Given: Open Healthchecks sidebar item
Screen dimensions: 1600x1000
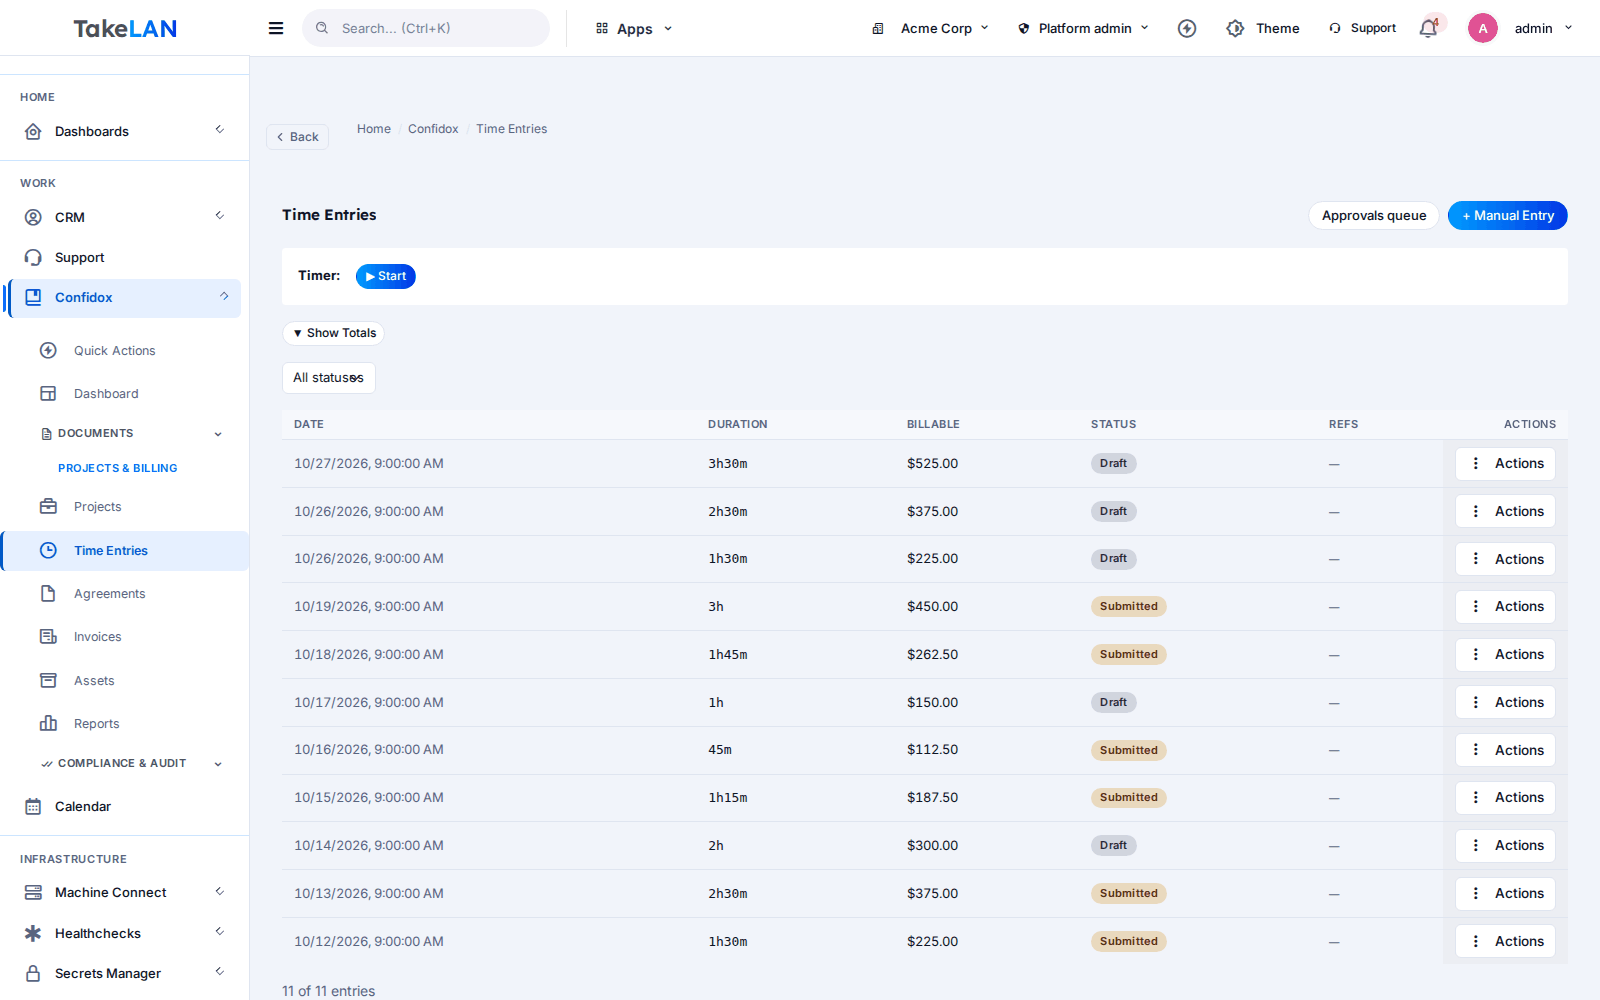Looking at the screenshot, I should coord(125,934).
